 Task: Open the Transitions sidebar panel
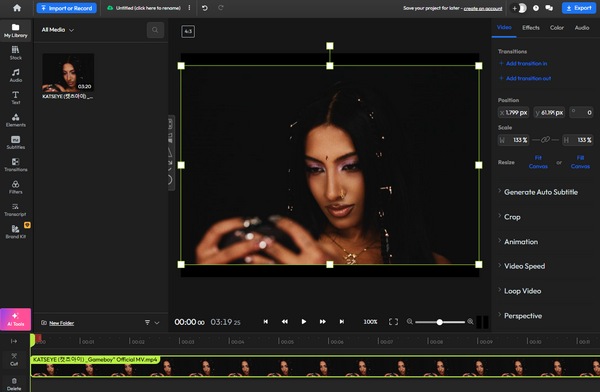pyautogui.click(x=16, y=165)
